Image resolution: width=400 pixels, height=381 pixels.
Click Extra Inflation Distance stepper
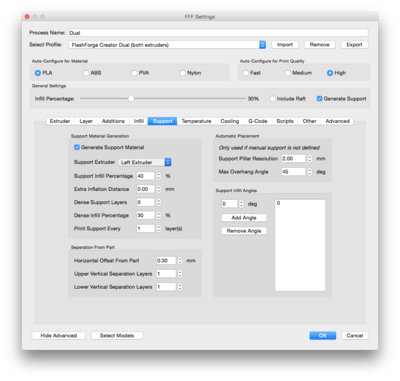159,189
